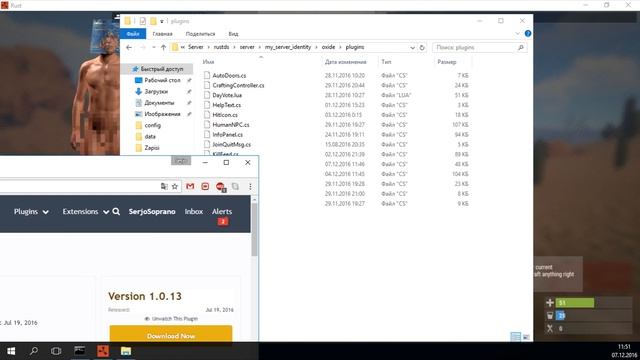
Task: Select the JoinQuitMsg.cs file
Action: point(231,144)
